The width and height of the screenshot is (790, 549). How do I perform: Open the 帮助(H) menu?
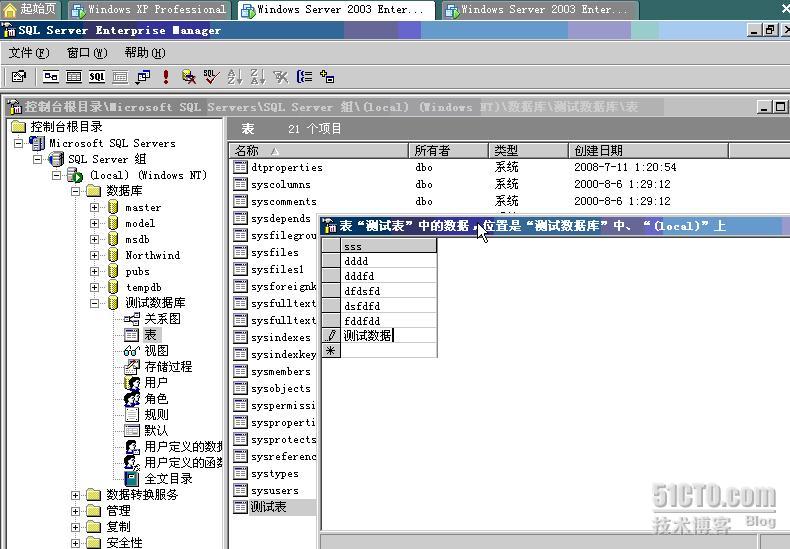(145, 52)
